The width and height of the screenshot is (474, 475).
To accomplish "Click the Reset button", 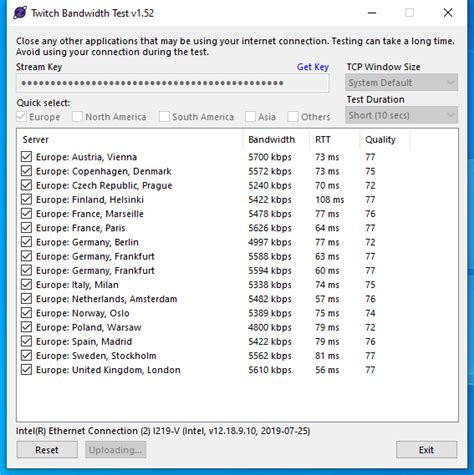I will [47, 450].
